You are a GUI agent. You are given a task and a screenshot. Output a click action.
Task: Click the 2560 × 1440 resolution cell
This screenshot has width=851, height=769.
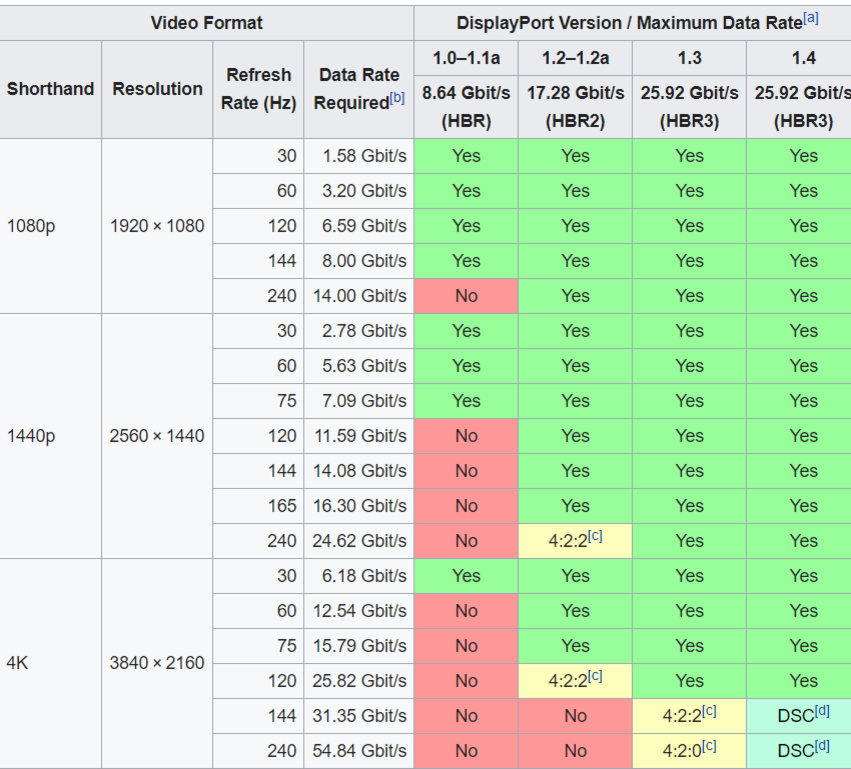(x=157, y=436)
